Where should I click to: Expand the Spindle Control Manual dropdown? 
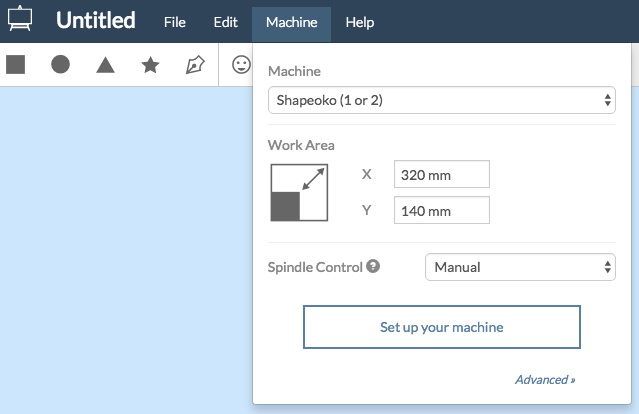click(x=520, y=267)
